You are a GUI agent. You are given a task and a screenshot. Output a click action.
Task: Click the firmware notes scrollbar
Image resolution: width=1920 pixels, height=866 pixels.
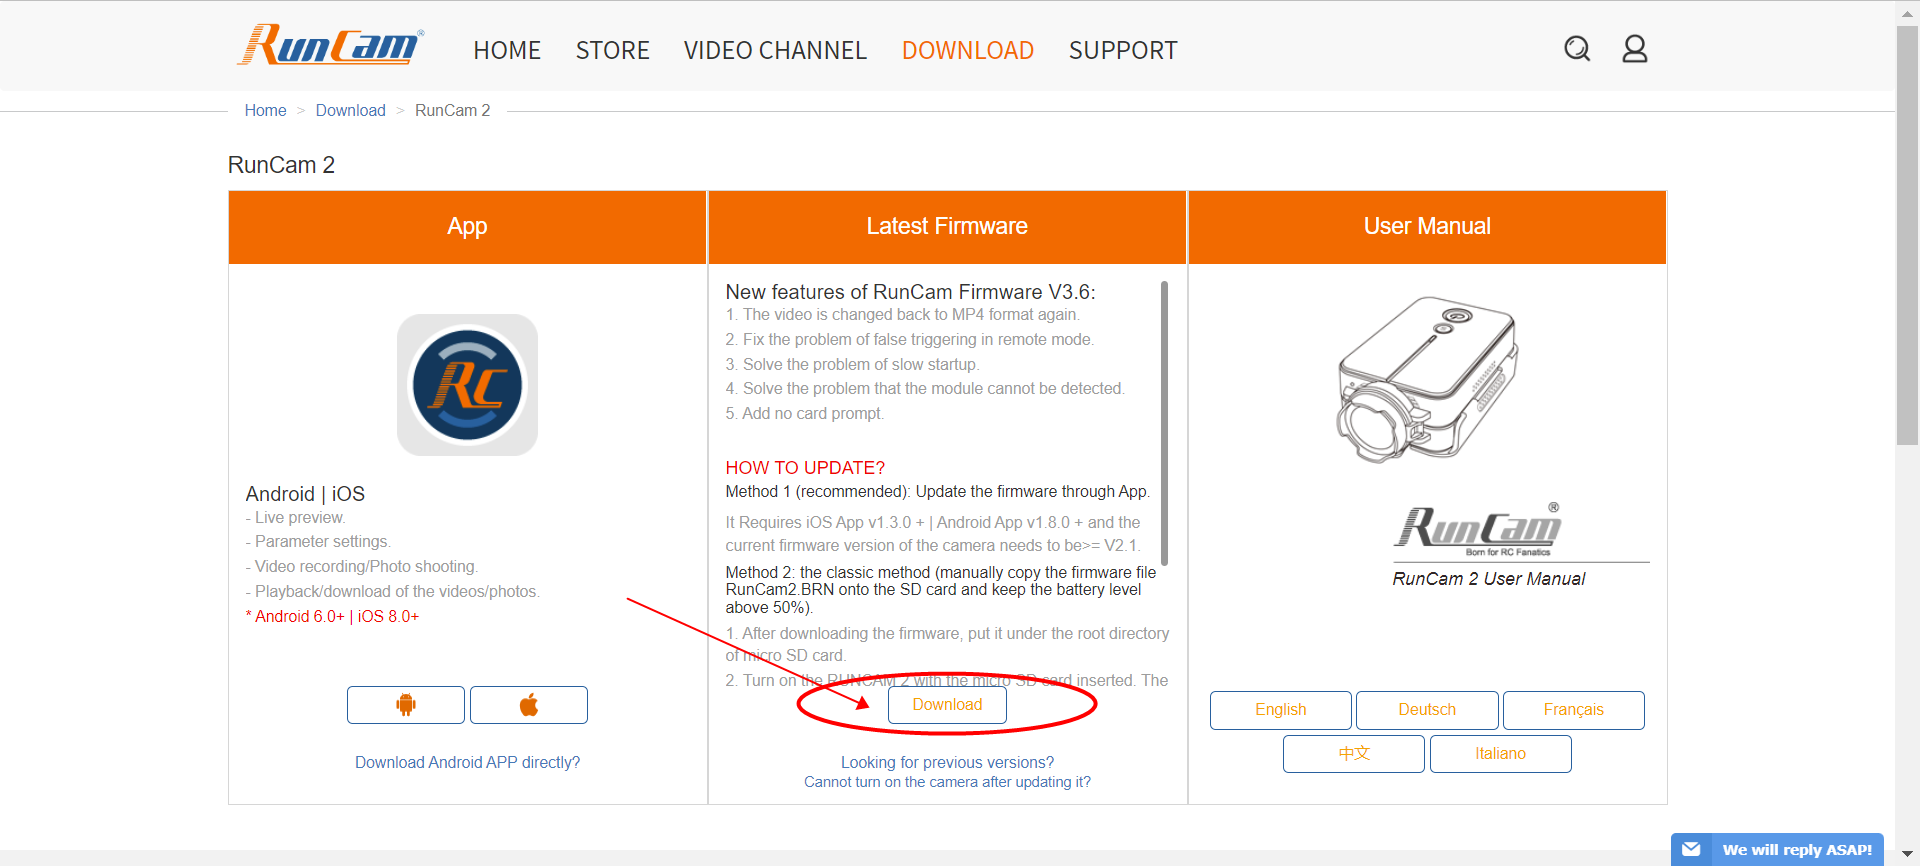1164,420
